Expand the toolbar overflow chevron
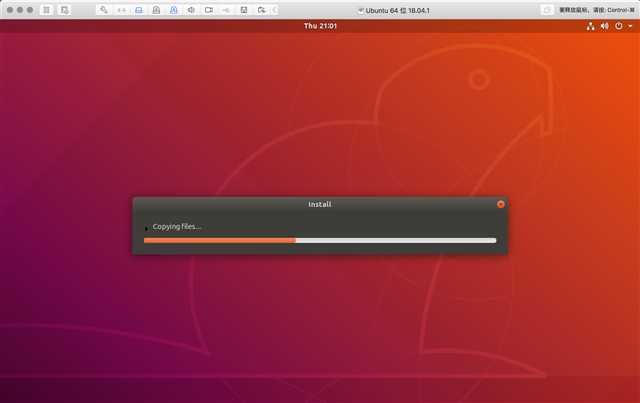 [275, 10]
